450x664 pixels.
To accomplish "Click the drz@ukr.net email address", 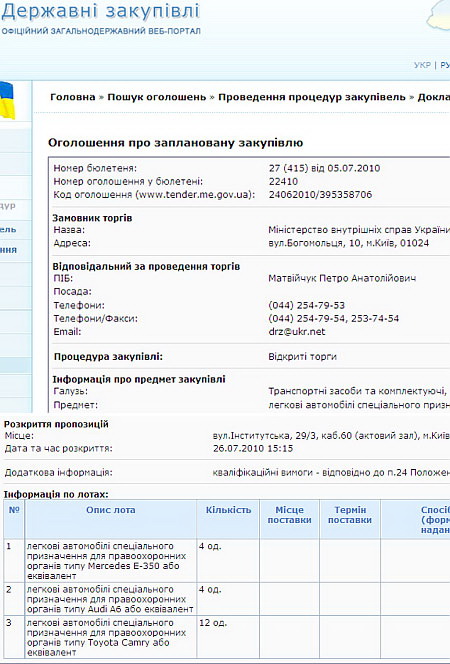I will point(296,332).
